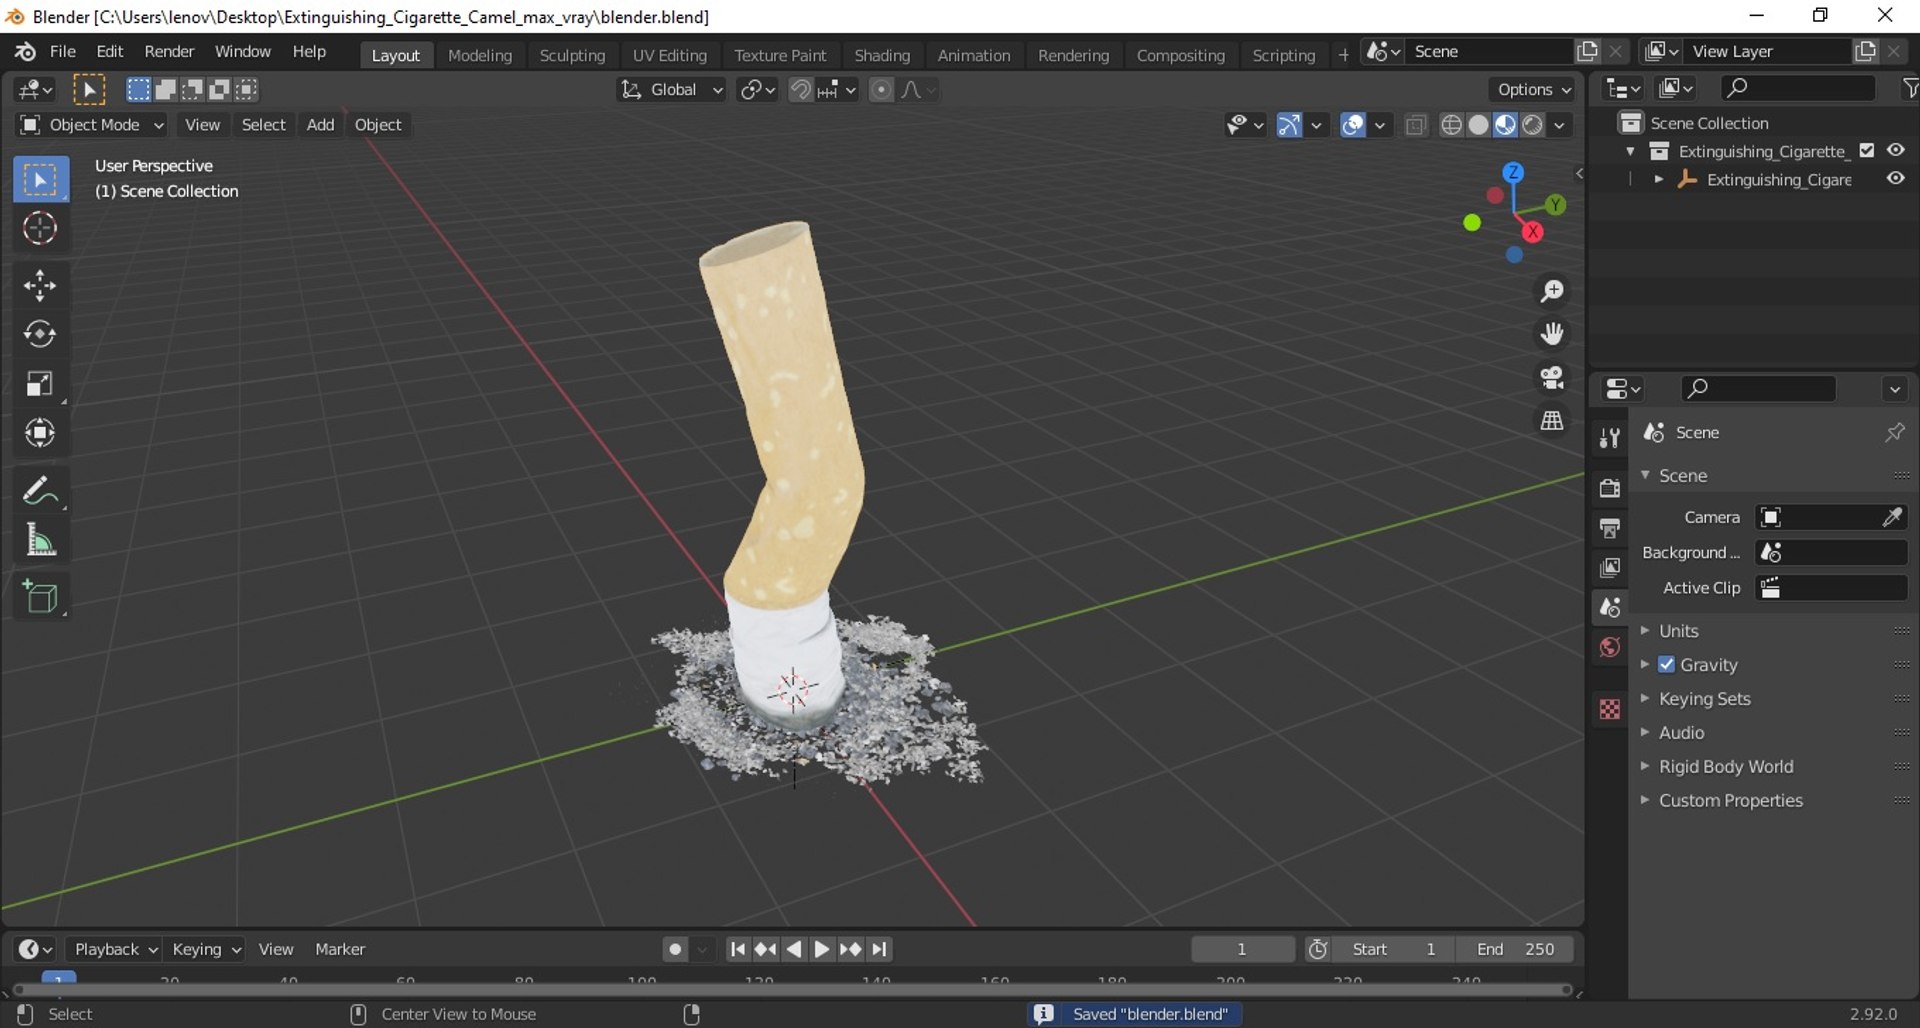Click the pan view hand icon

coord(1552,334)
